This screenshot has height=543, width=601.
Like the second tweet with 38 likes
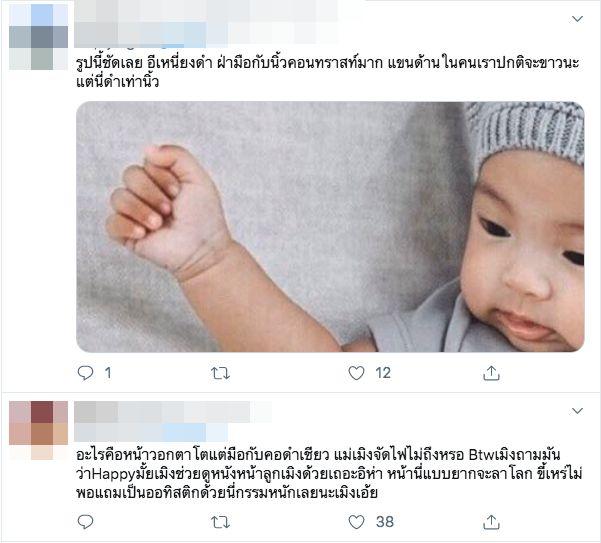(x=356, y=522)
